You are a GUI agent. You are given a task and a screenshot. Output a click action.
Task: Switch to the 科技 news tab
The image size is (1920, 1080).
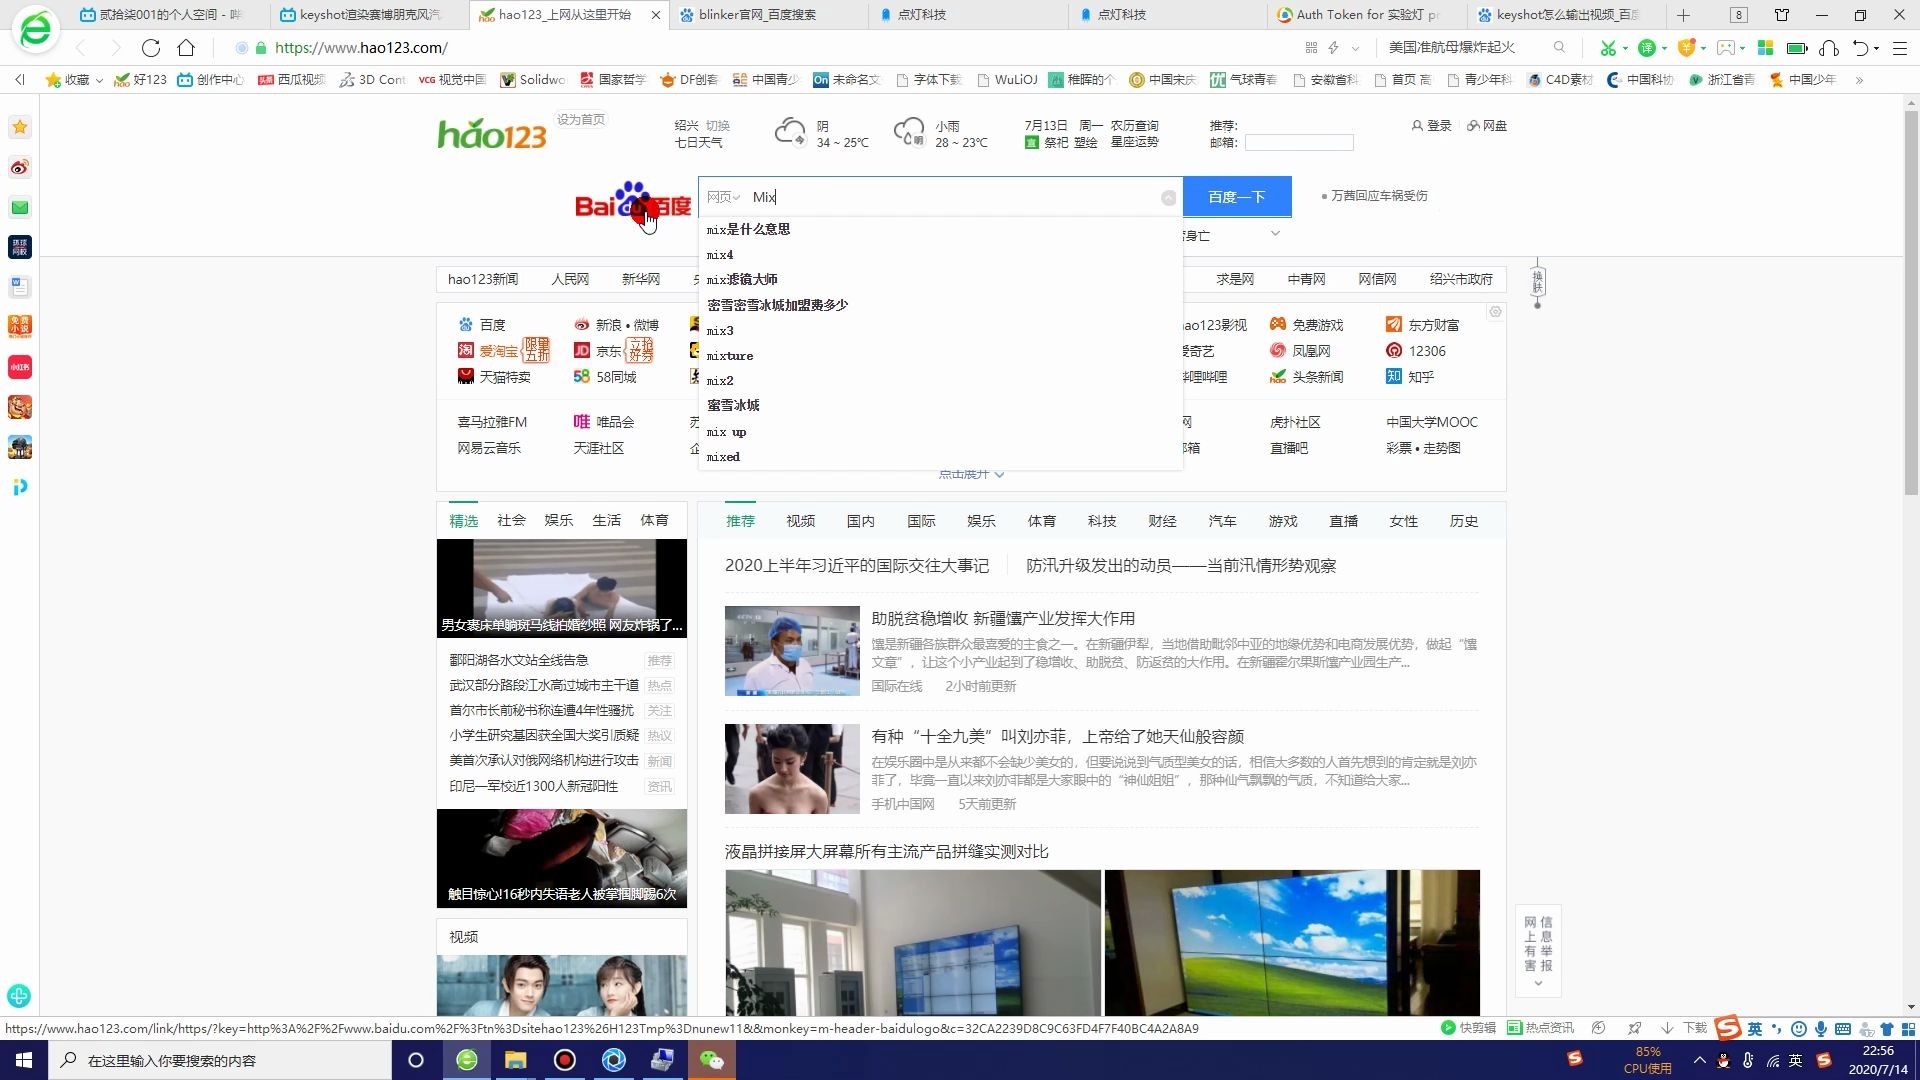pyautogui.click(x=1102, y=521)
